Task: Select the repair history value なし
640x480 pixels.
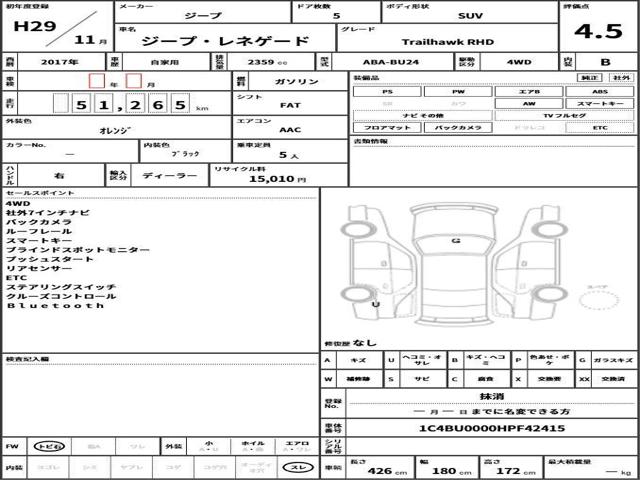Action: tap(364, 343)
